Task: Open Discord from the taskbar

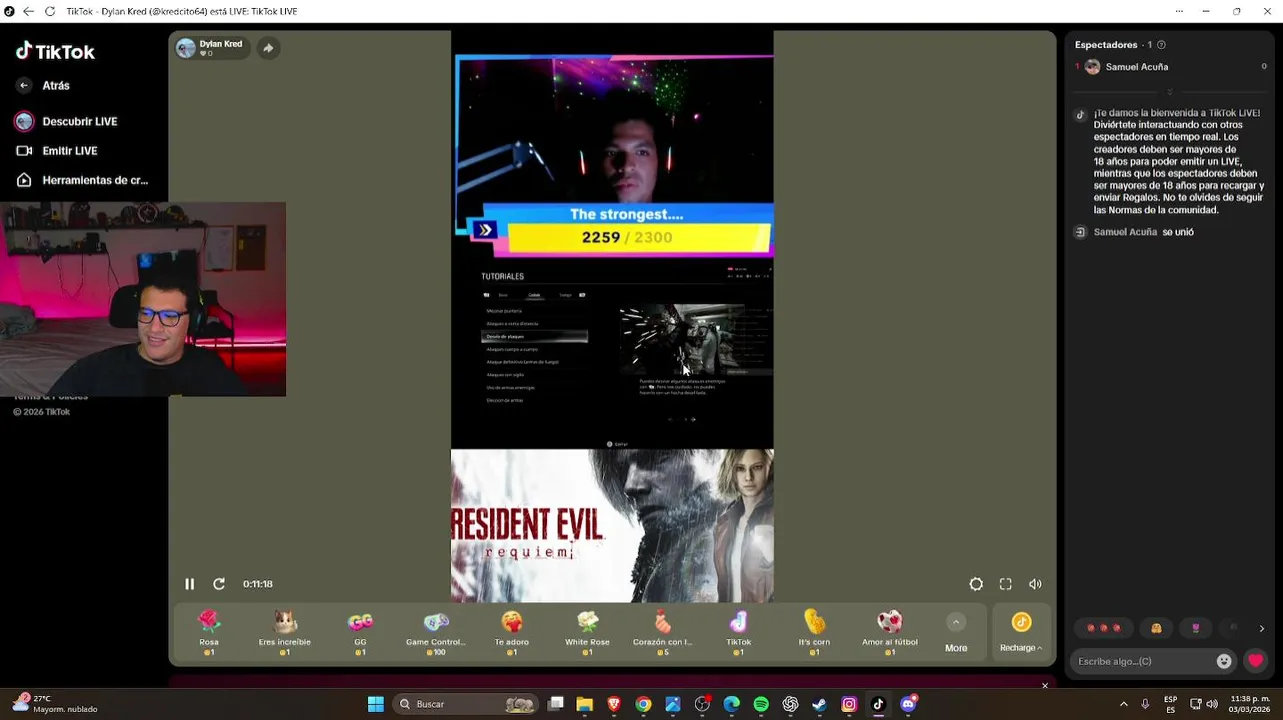Action: pos(908,704)
